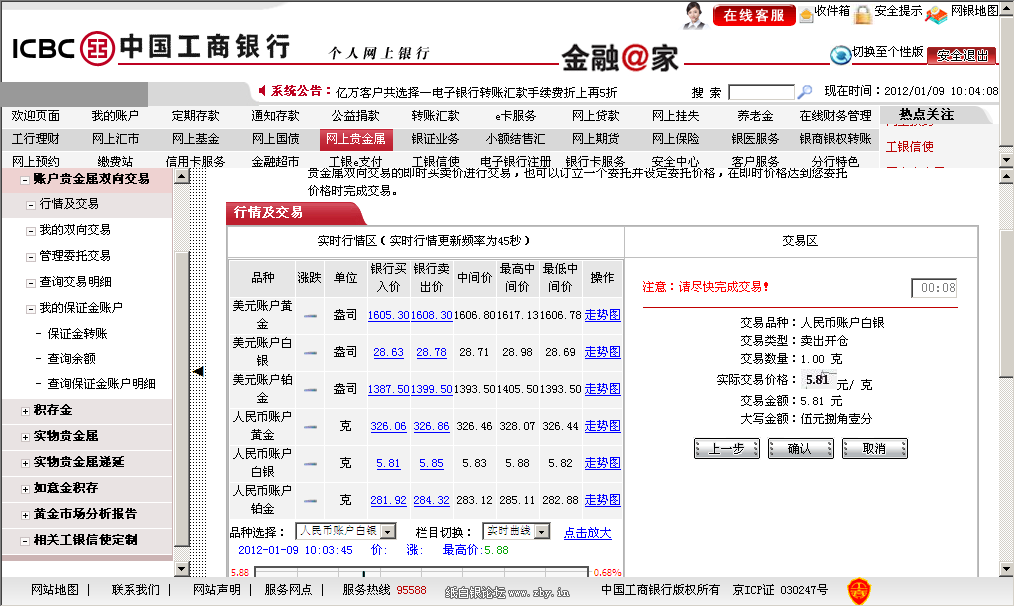Click the actual trade price 5.81 field
The height and width of the screenshot is (607, 1015).
(818, 380)
